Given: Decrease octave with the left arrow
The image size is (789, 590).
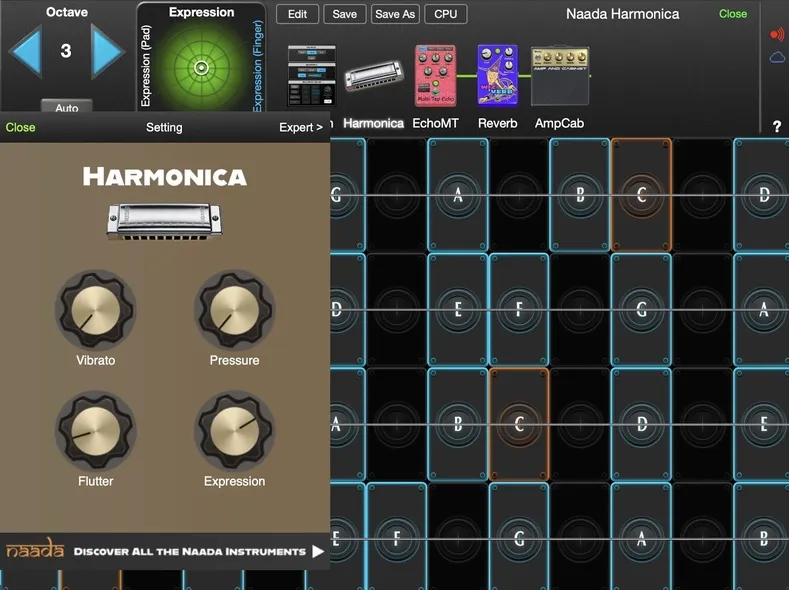Looking at the screenshot, I should point(25,51).
